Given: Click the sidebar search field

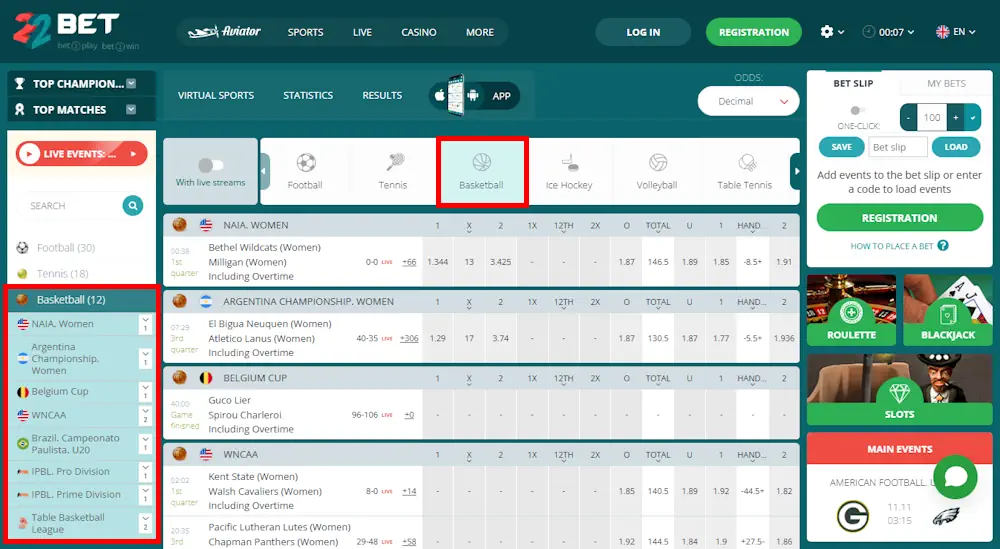Looking at the screenshot, I should (x=71, y=205).
